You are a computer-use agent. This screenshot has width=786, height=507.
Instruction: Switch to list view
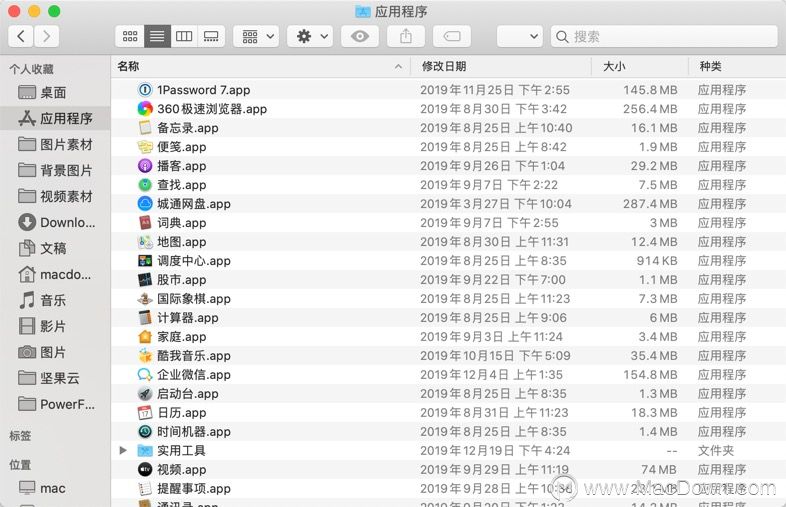coord(157,36)
